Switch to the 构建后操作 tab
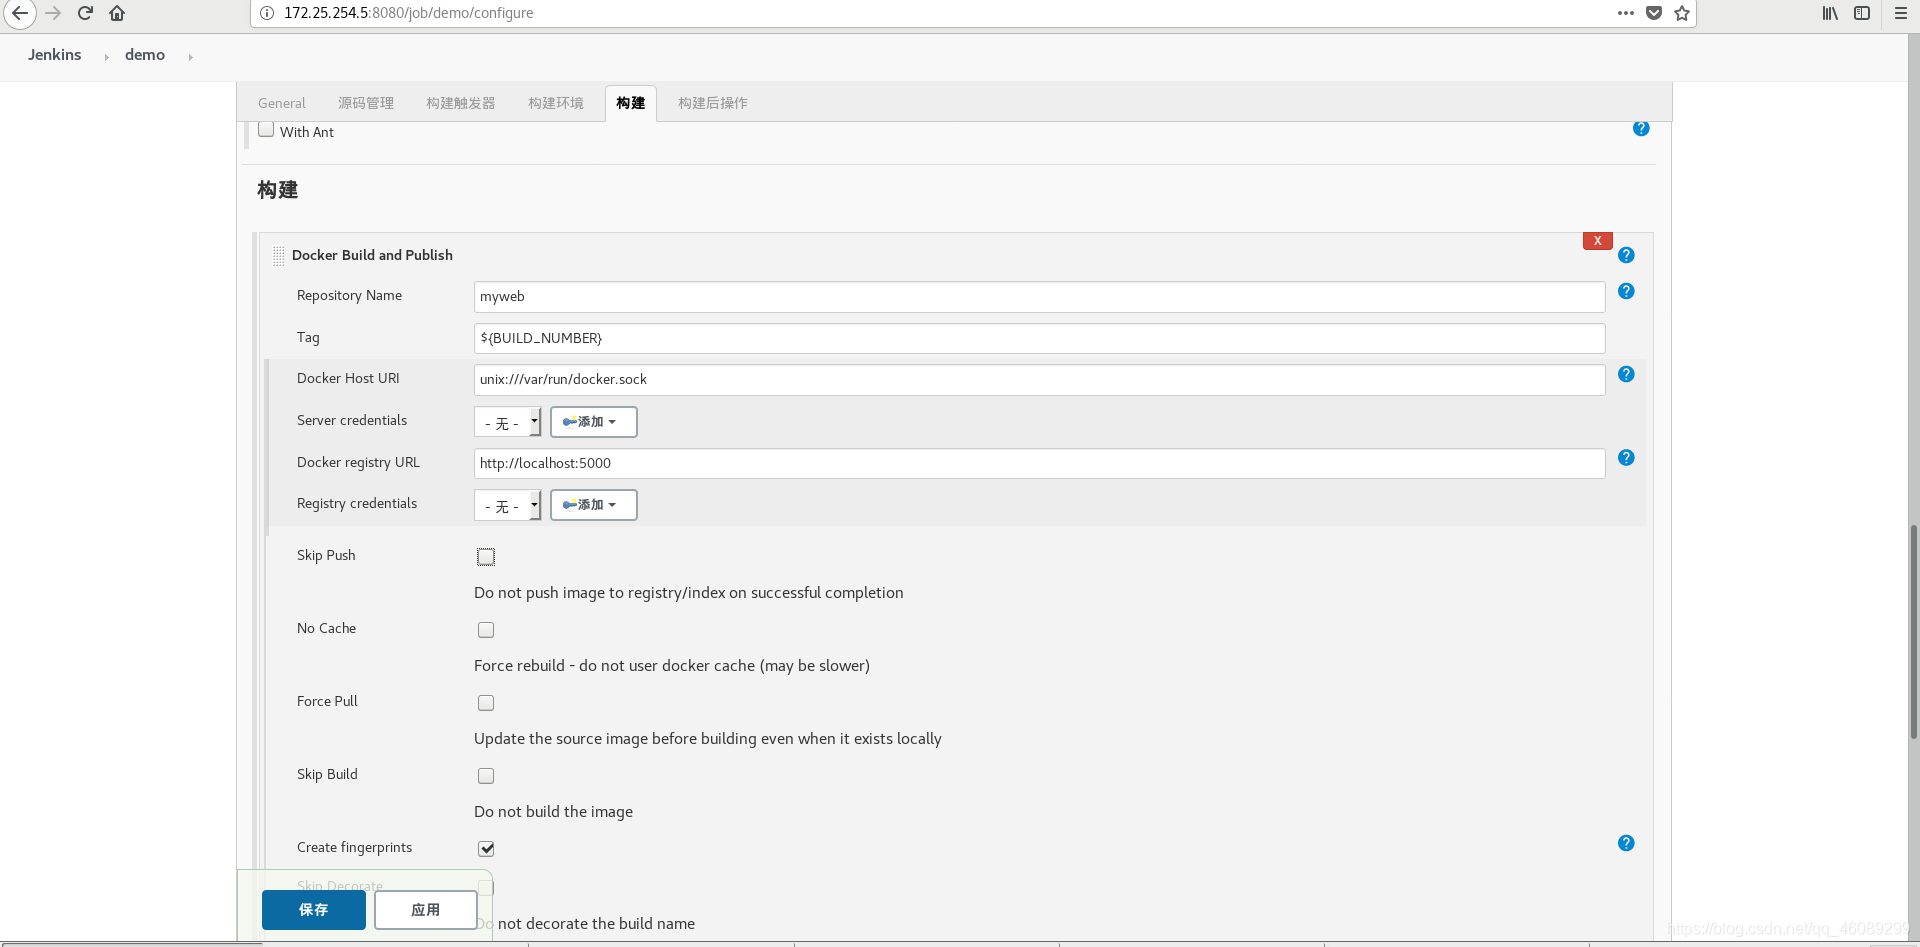1920x947 pixels. click(x=713, y=103)
